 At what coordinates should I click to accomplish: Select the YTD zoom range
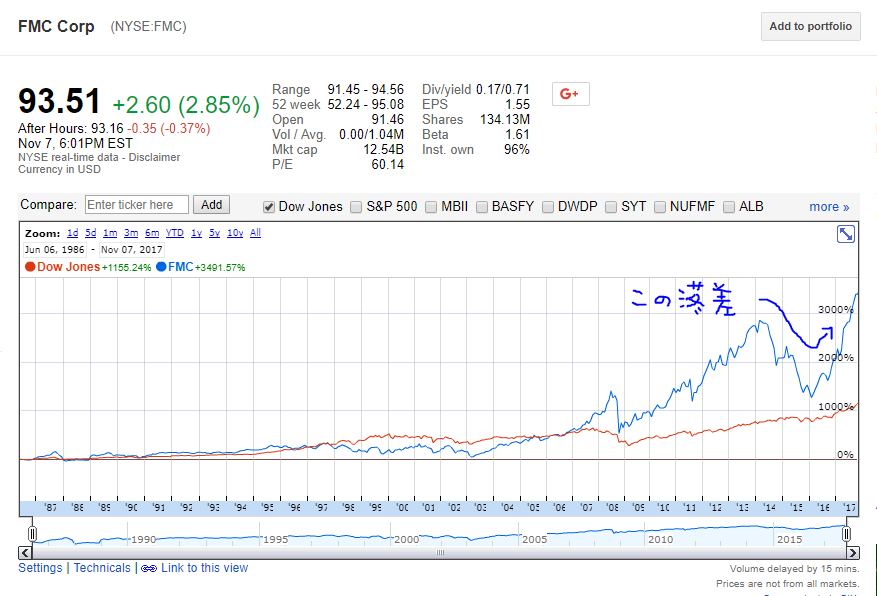tap(175, 233)
